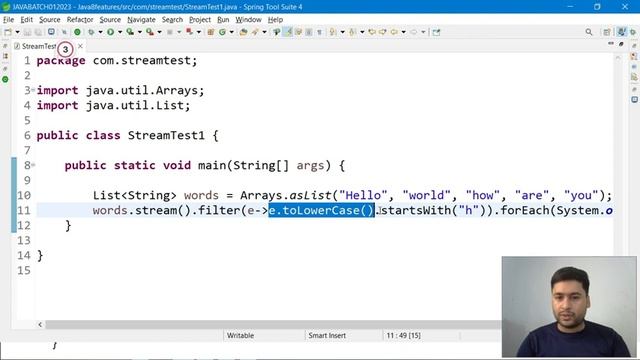The width and height of the screenshot is (640, 360).
Task: Click the Coverage launch icon
Action: 130,32
